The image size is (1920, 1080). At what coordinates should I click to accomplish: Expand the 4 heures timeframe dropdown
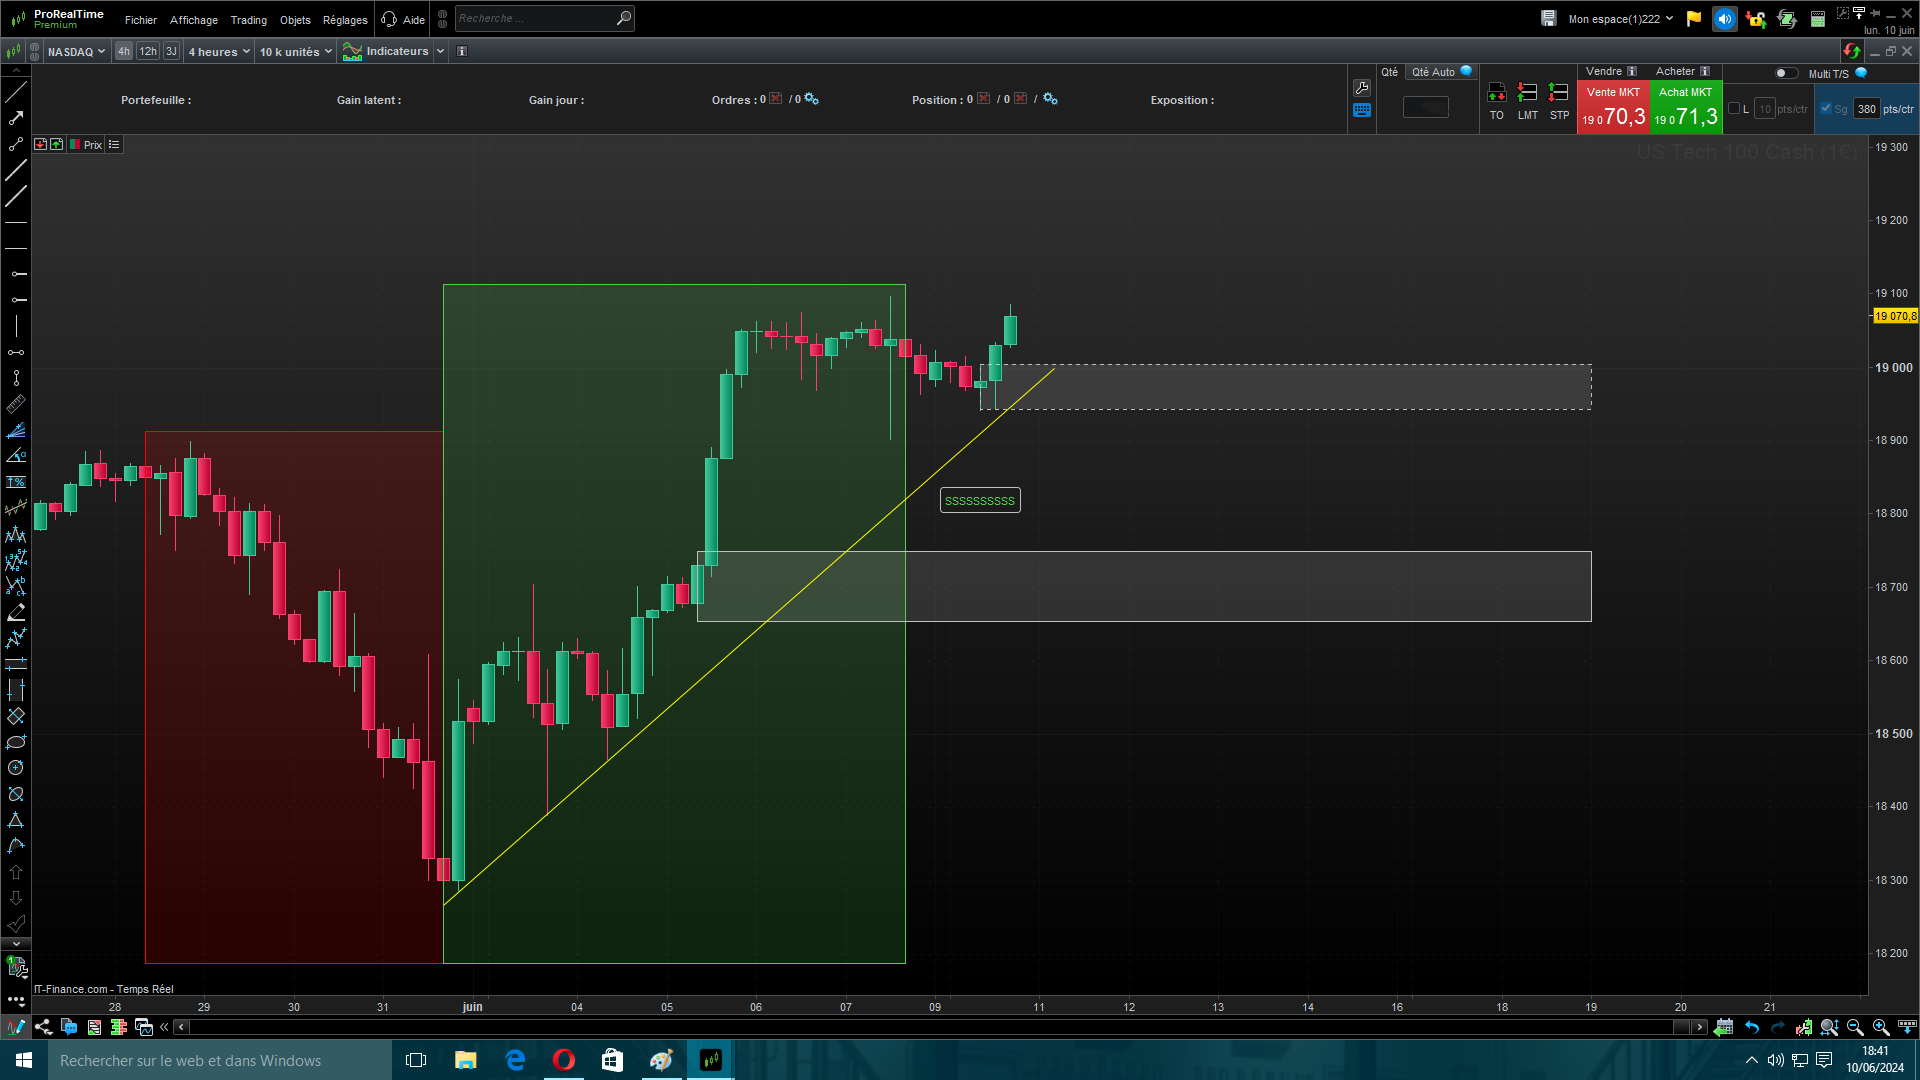tap(219, 52)
